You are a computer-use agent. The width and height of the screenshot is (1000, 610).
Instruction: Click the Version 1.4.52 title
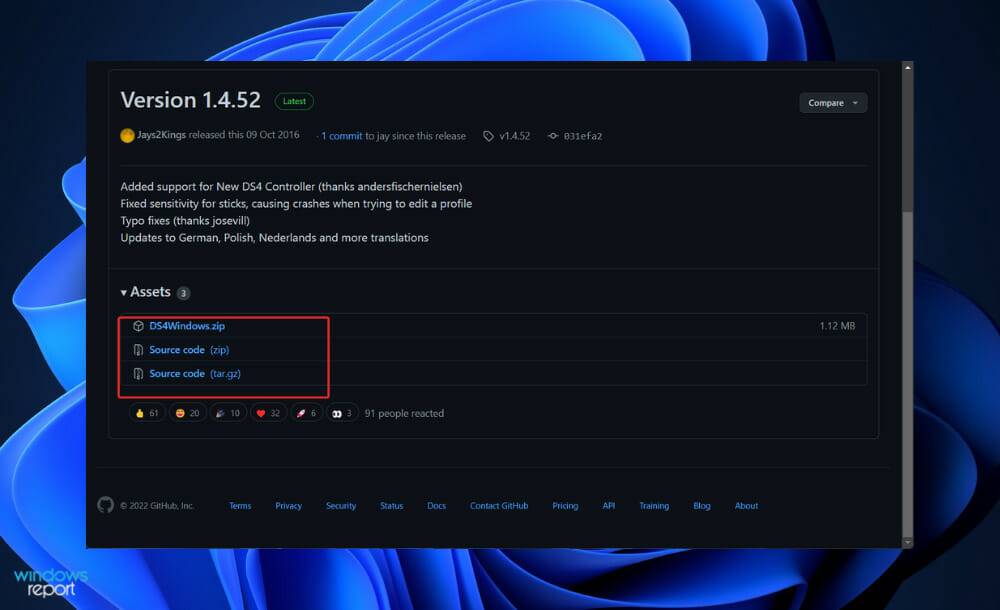pyautogui.click(x=191, y=100)
